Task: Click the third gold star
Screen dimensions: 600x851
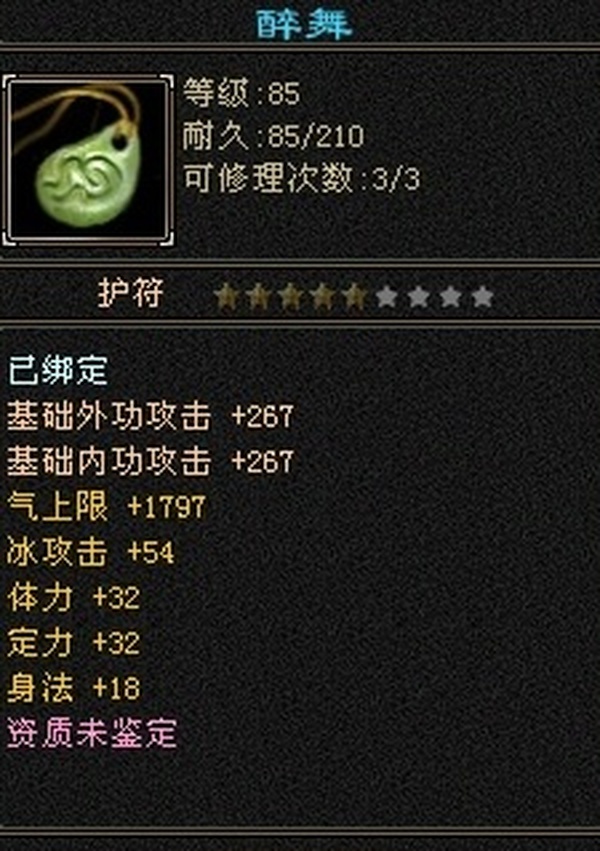Action: pos(290,297)
